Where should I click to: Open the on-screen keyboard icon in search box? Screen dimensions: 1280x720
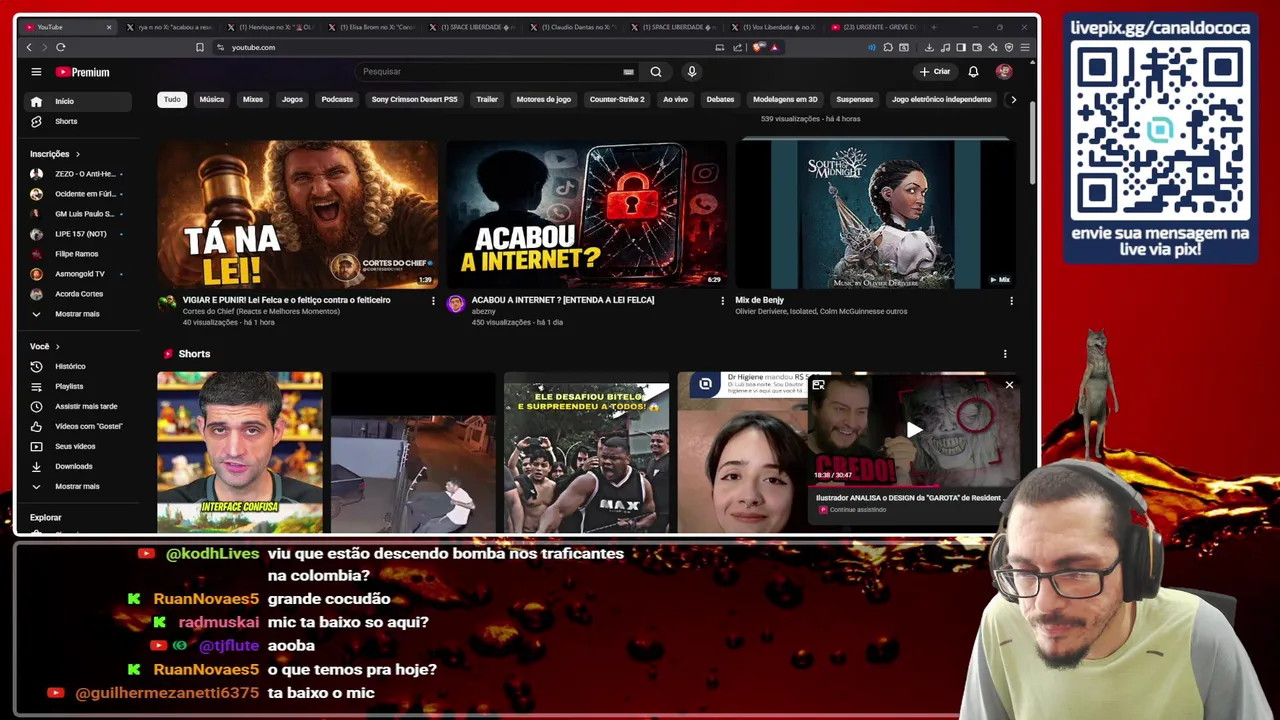(628, 72)
